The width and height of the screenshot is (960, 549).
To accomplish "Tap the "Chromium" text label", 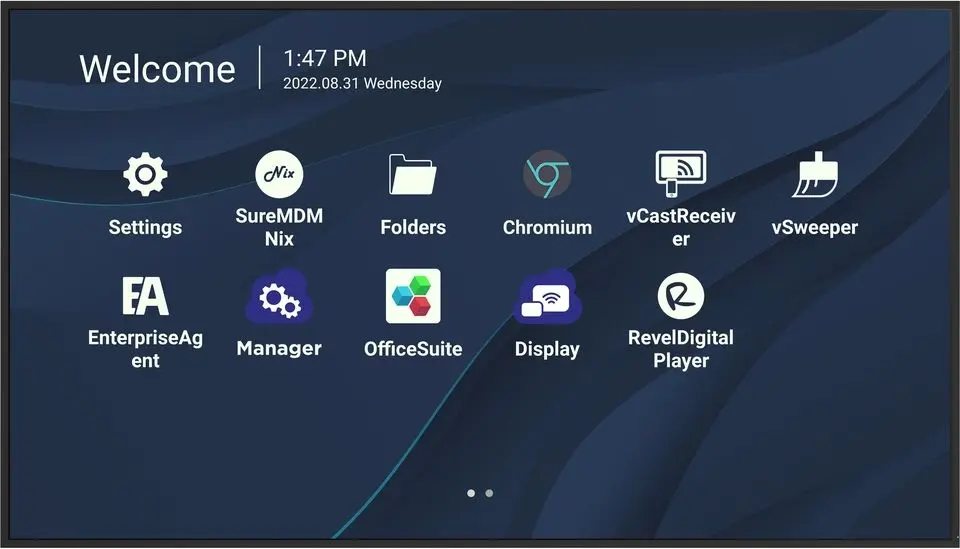I will coord(547,228).
